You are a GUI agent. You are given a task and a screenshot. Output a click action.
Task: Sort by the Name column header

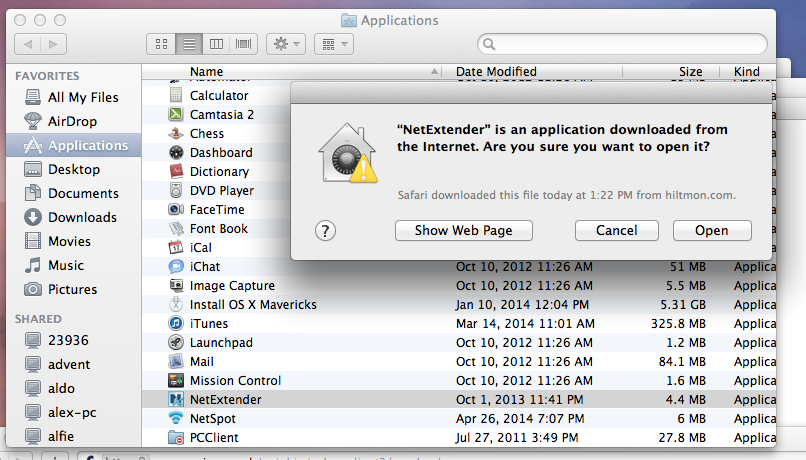292,71
